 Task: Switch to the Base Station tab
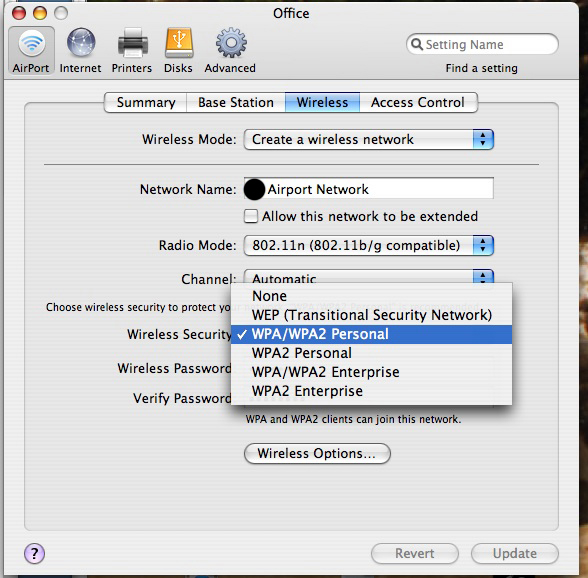tap(236, 102)
